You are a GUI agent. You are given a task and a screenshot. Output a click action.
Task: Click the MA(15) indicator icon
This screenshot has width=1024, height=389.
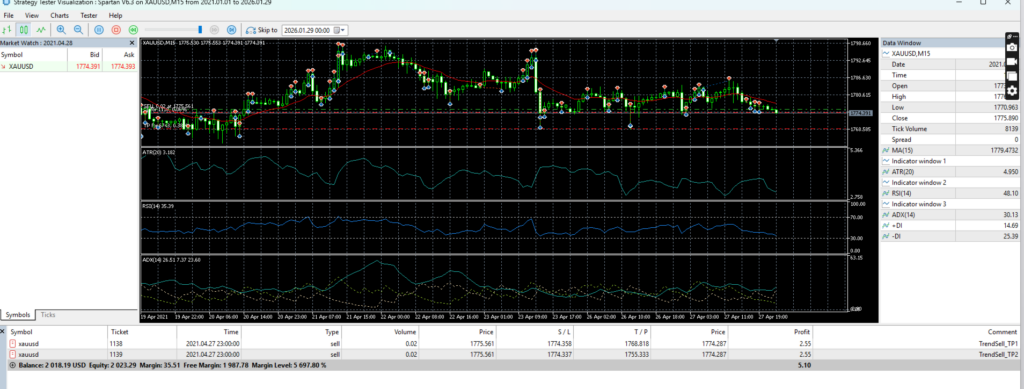(x=886, y=150)
